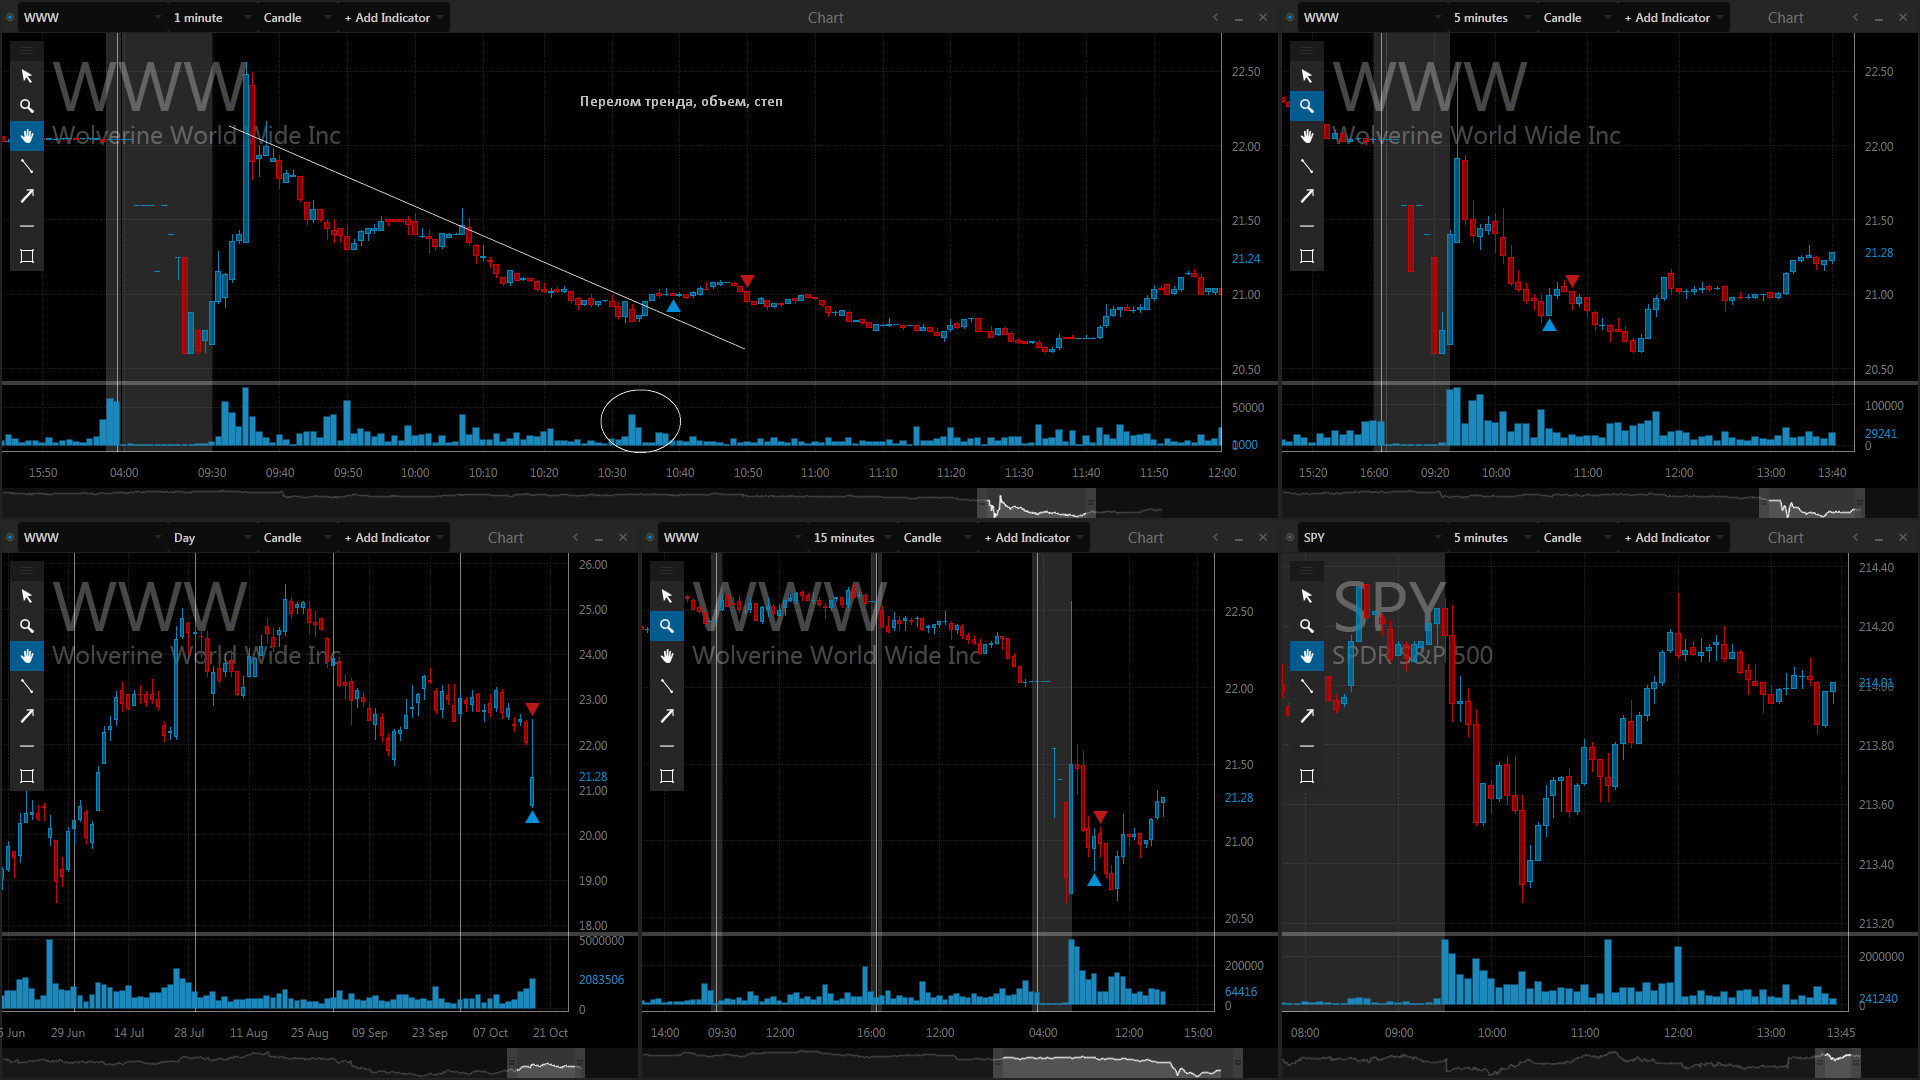Click the WWW symbol field in Day chart
1920x1080 pixels.
92,537
